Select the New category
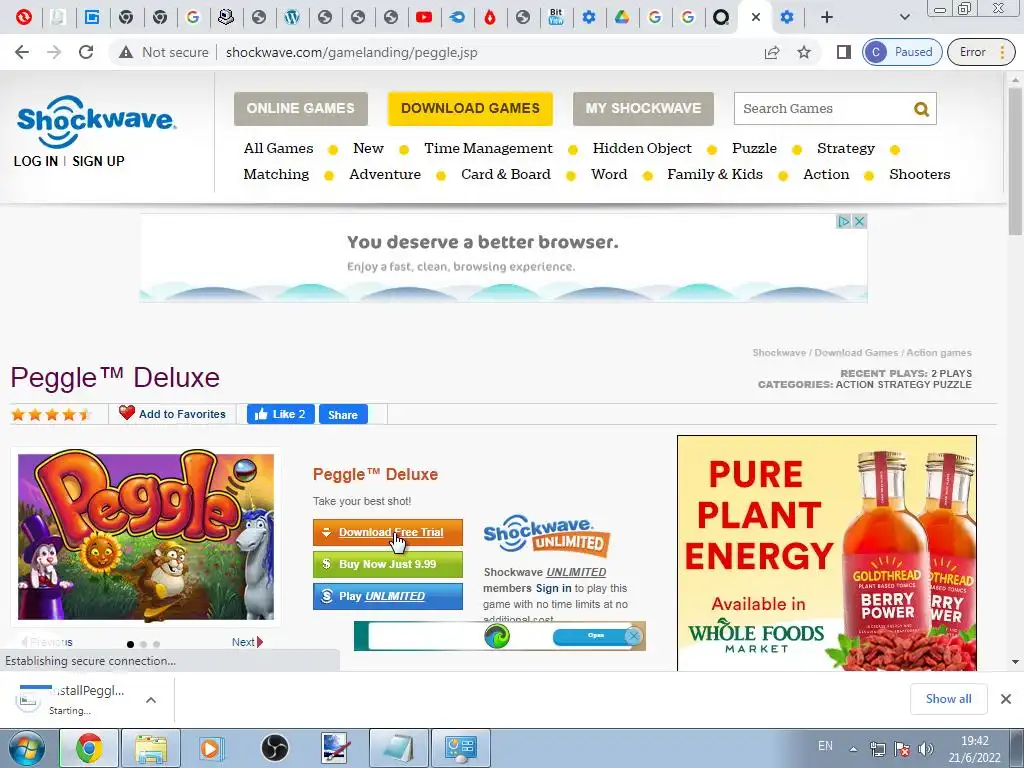 (368, 148)
